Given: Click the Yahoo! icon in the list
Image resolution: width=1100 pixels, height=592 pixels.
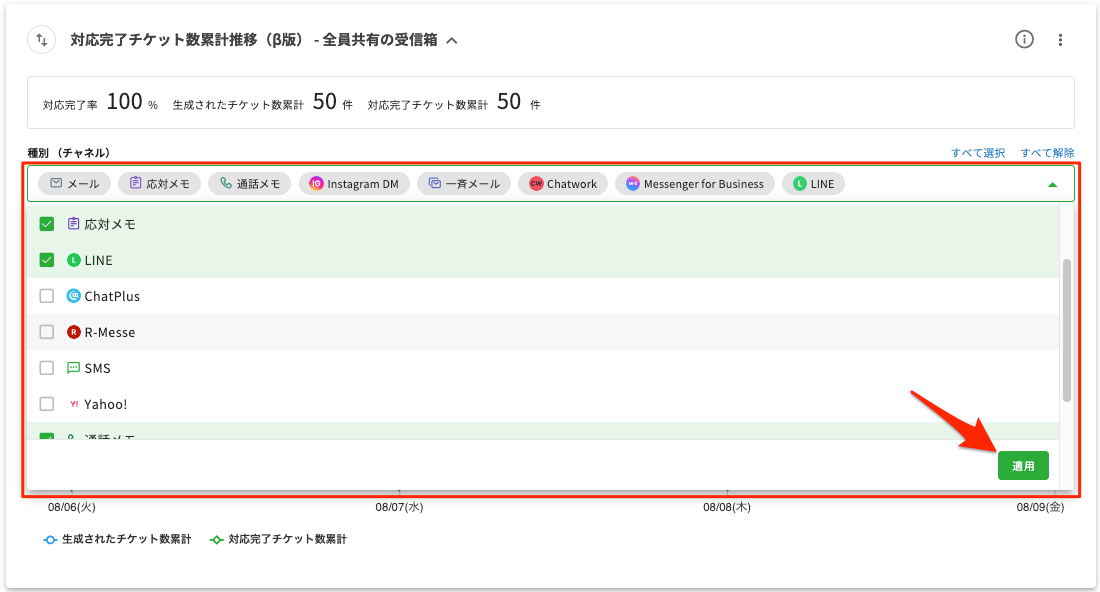Looking at the screenshot, I should coord(73,404).
